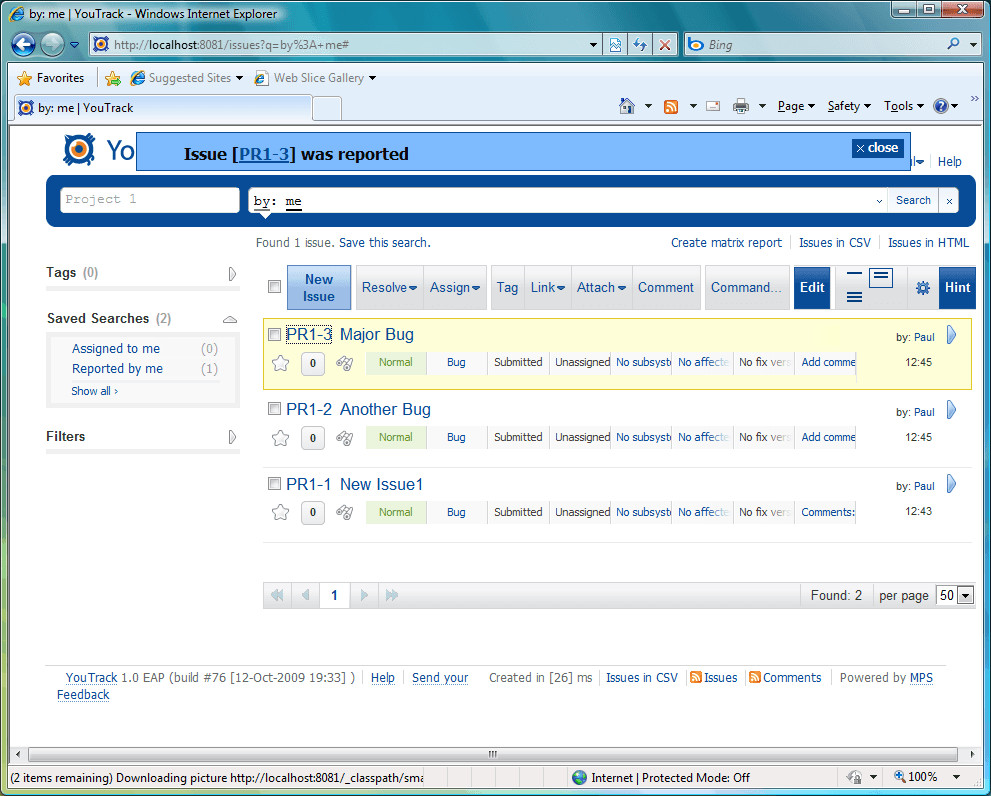Clear the search query with the x button
The width and height of the screenshot is (991, 796).
949,201
